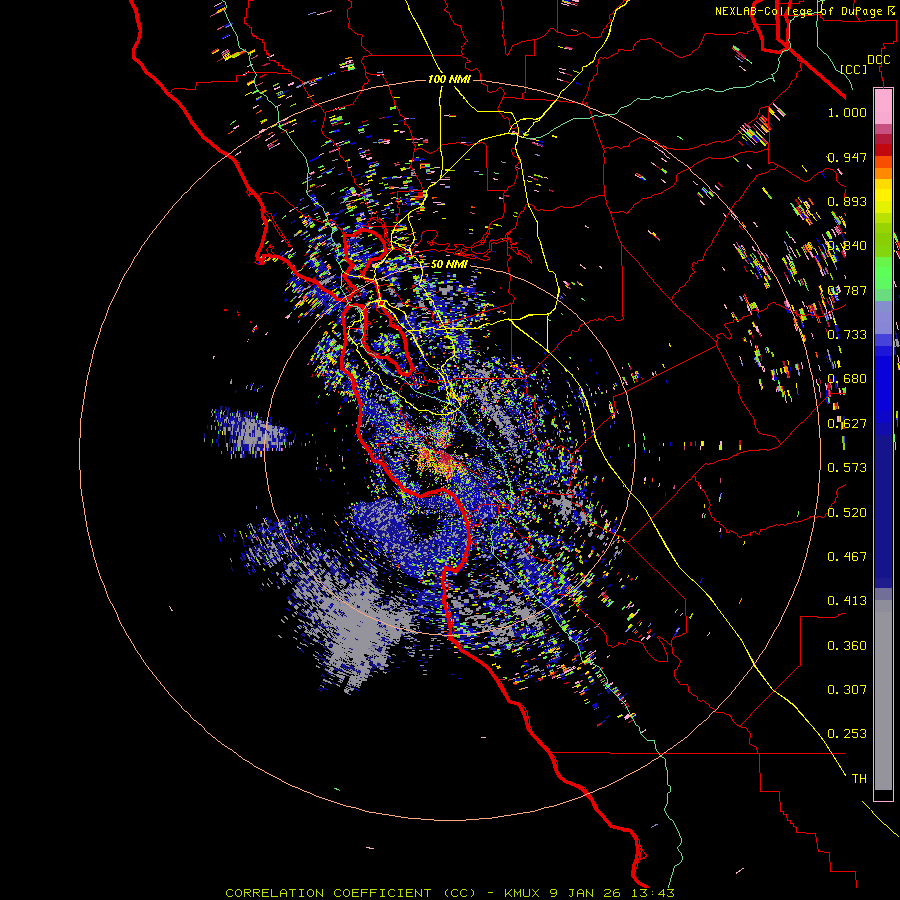900x900 pixels.
Task: Click the CORRELATION COEFFICIENT (CC) caption
Action: coord(350,893)
